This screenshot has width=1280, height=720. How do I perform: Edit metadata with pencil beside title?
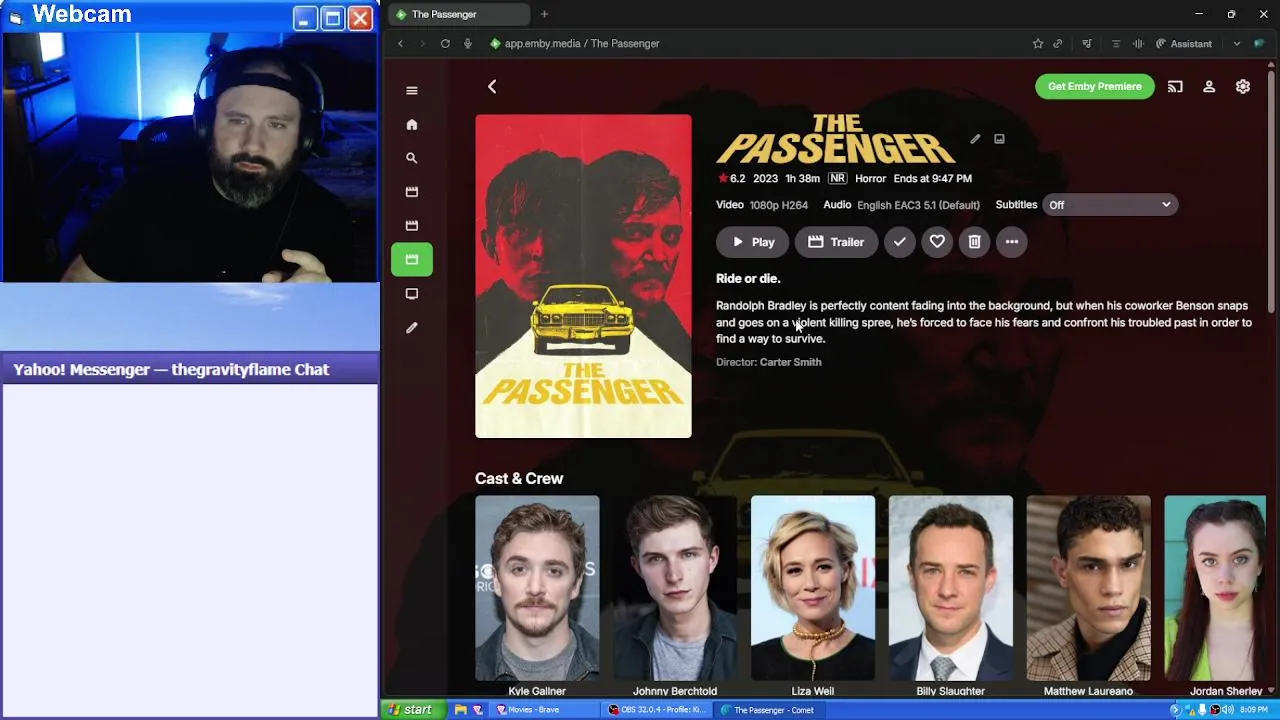click(x=975, y=139)
